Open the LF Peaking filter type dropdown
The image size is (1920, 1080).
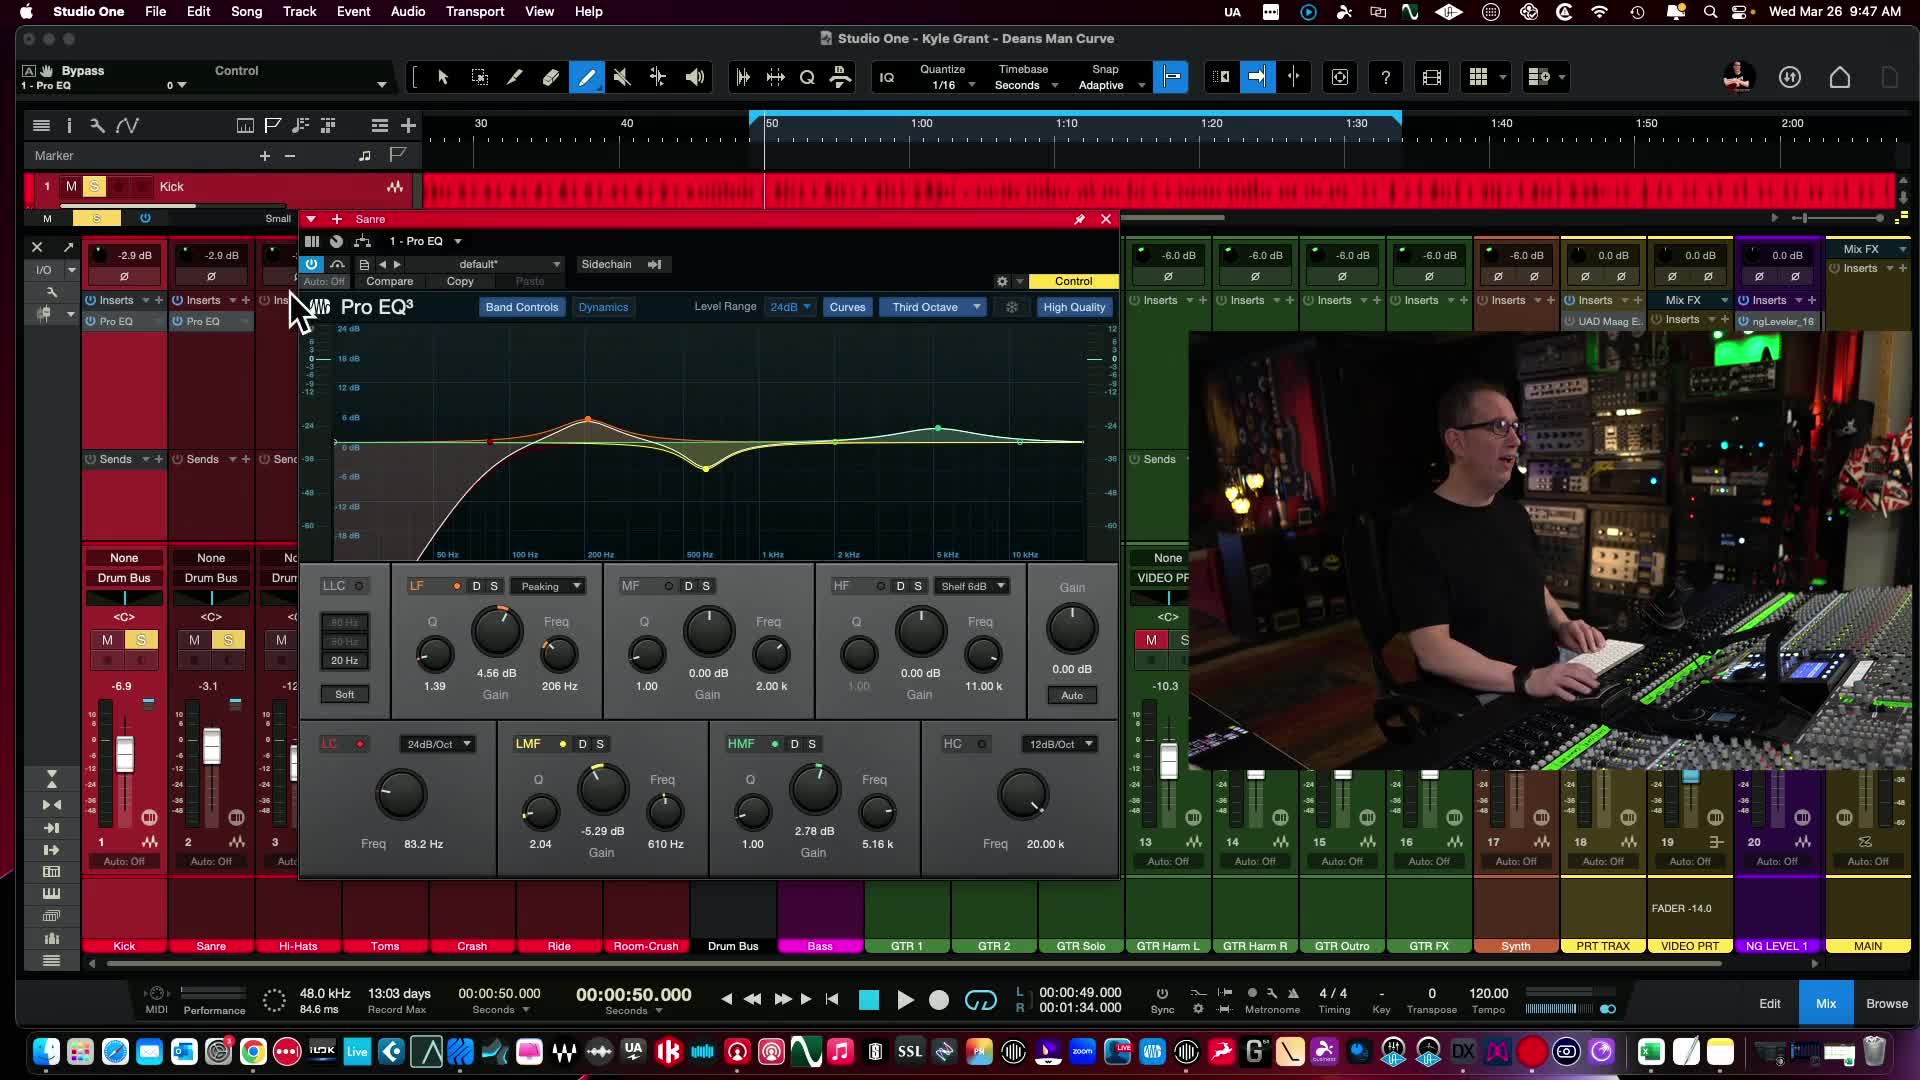pos(548,586)
